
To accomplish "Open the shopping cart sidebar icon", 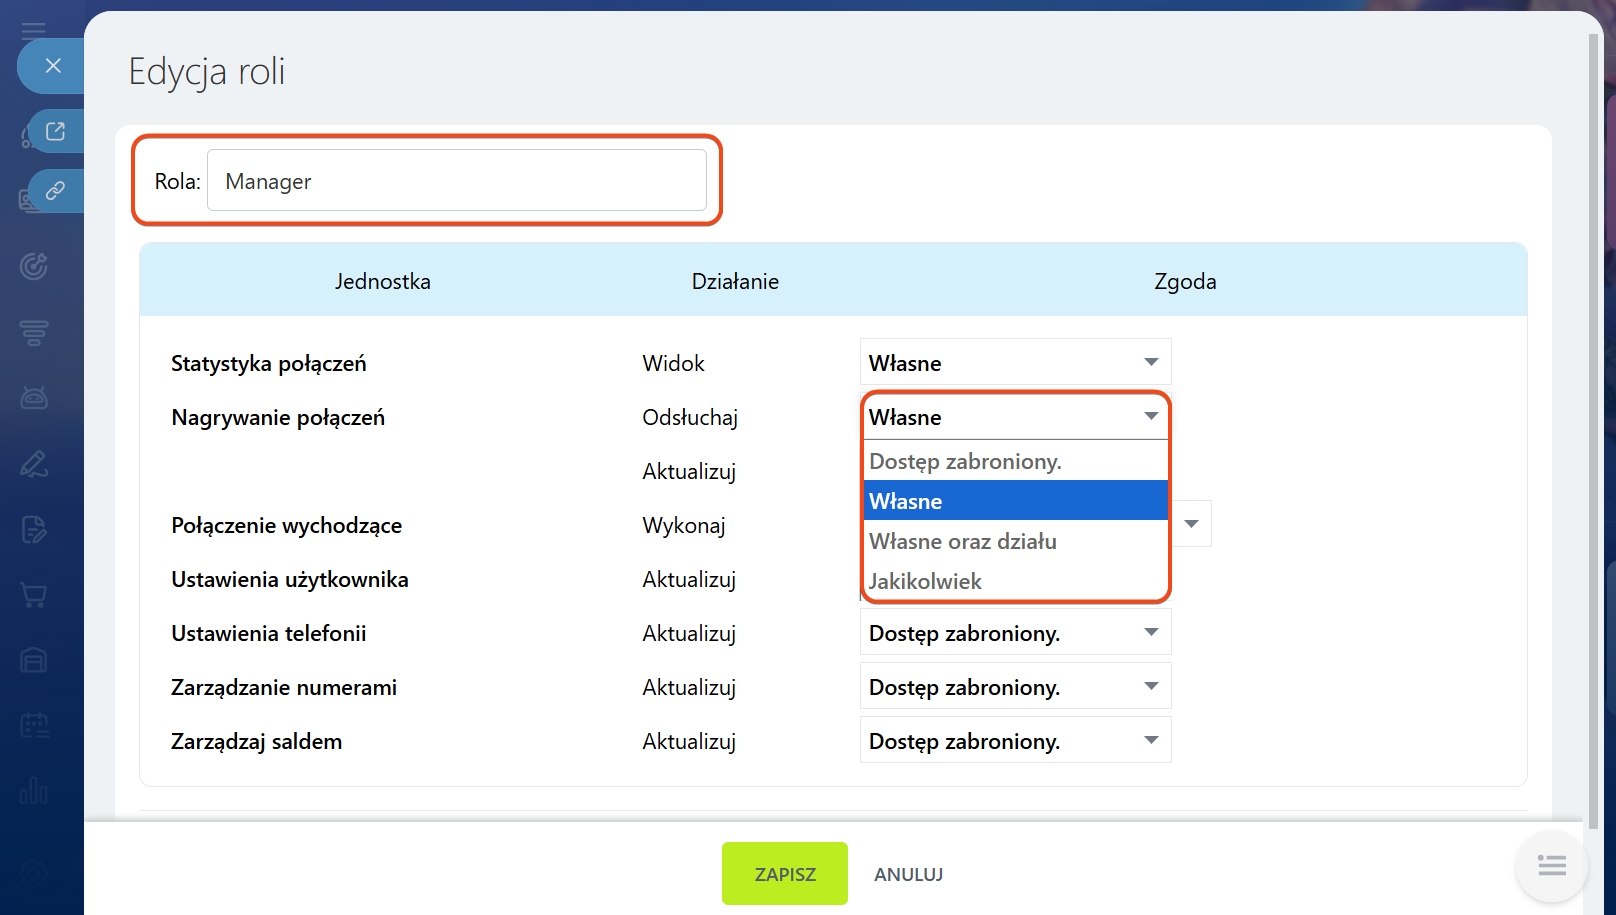I will click(34, 596).
